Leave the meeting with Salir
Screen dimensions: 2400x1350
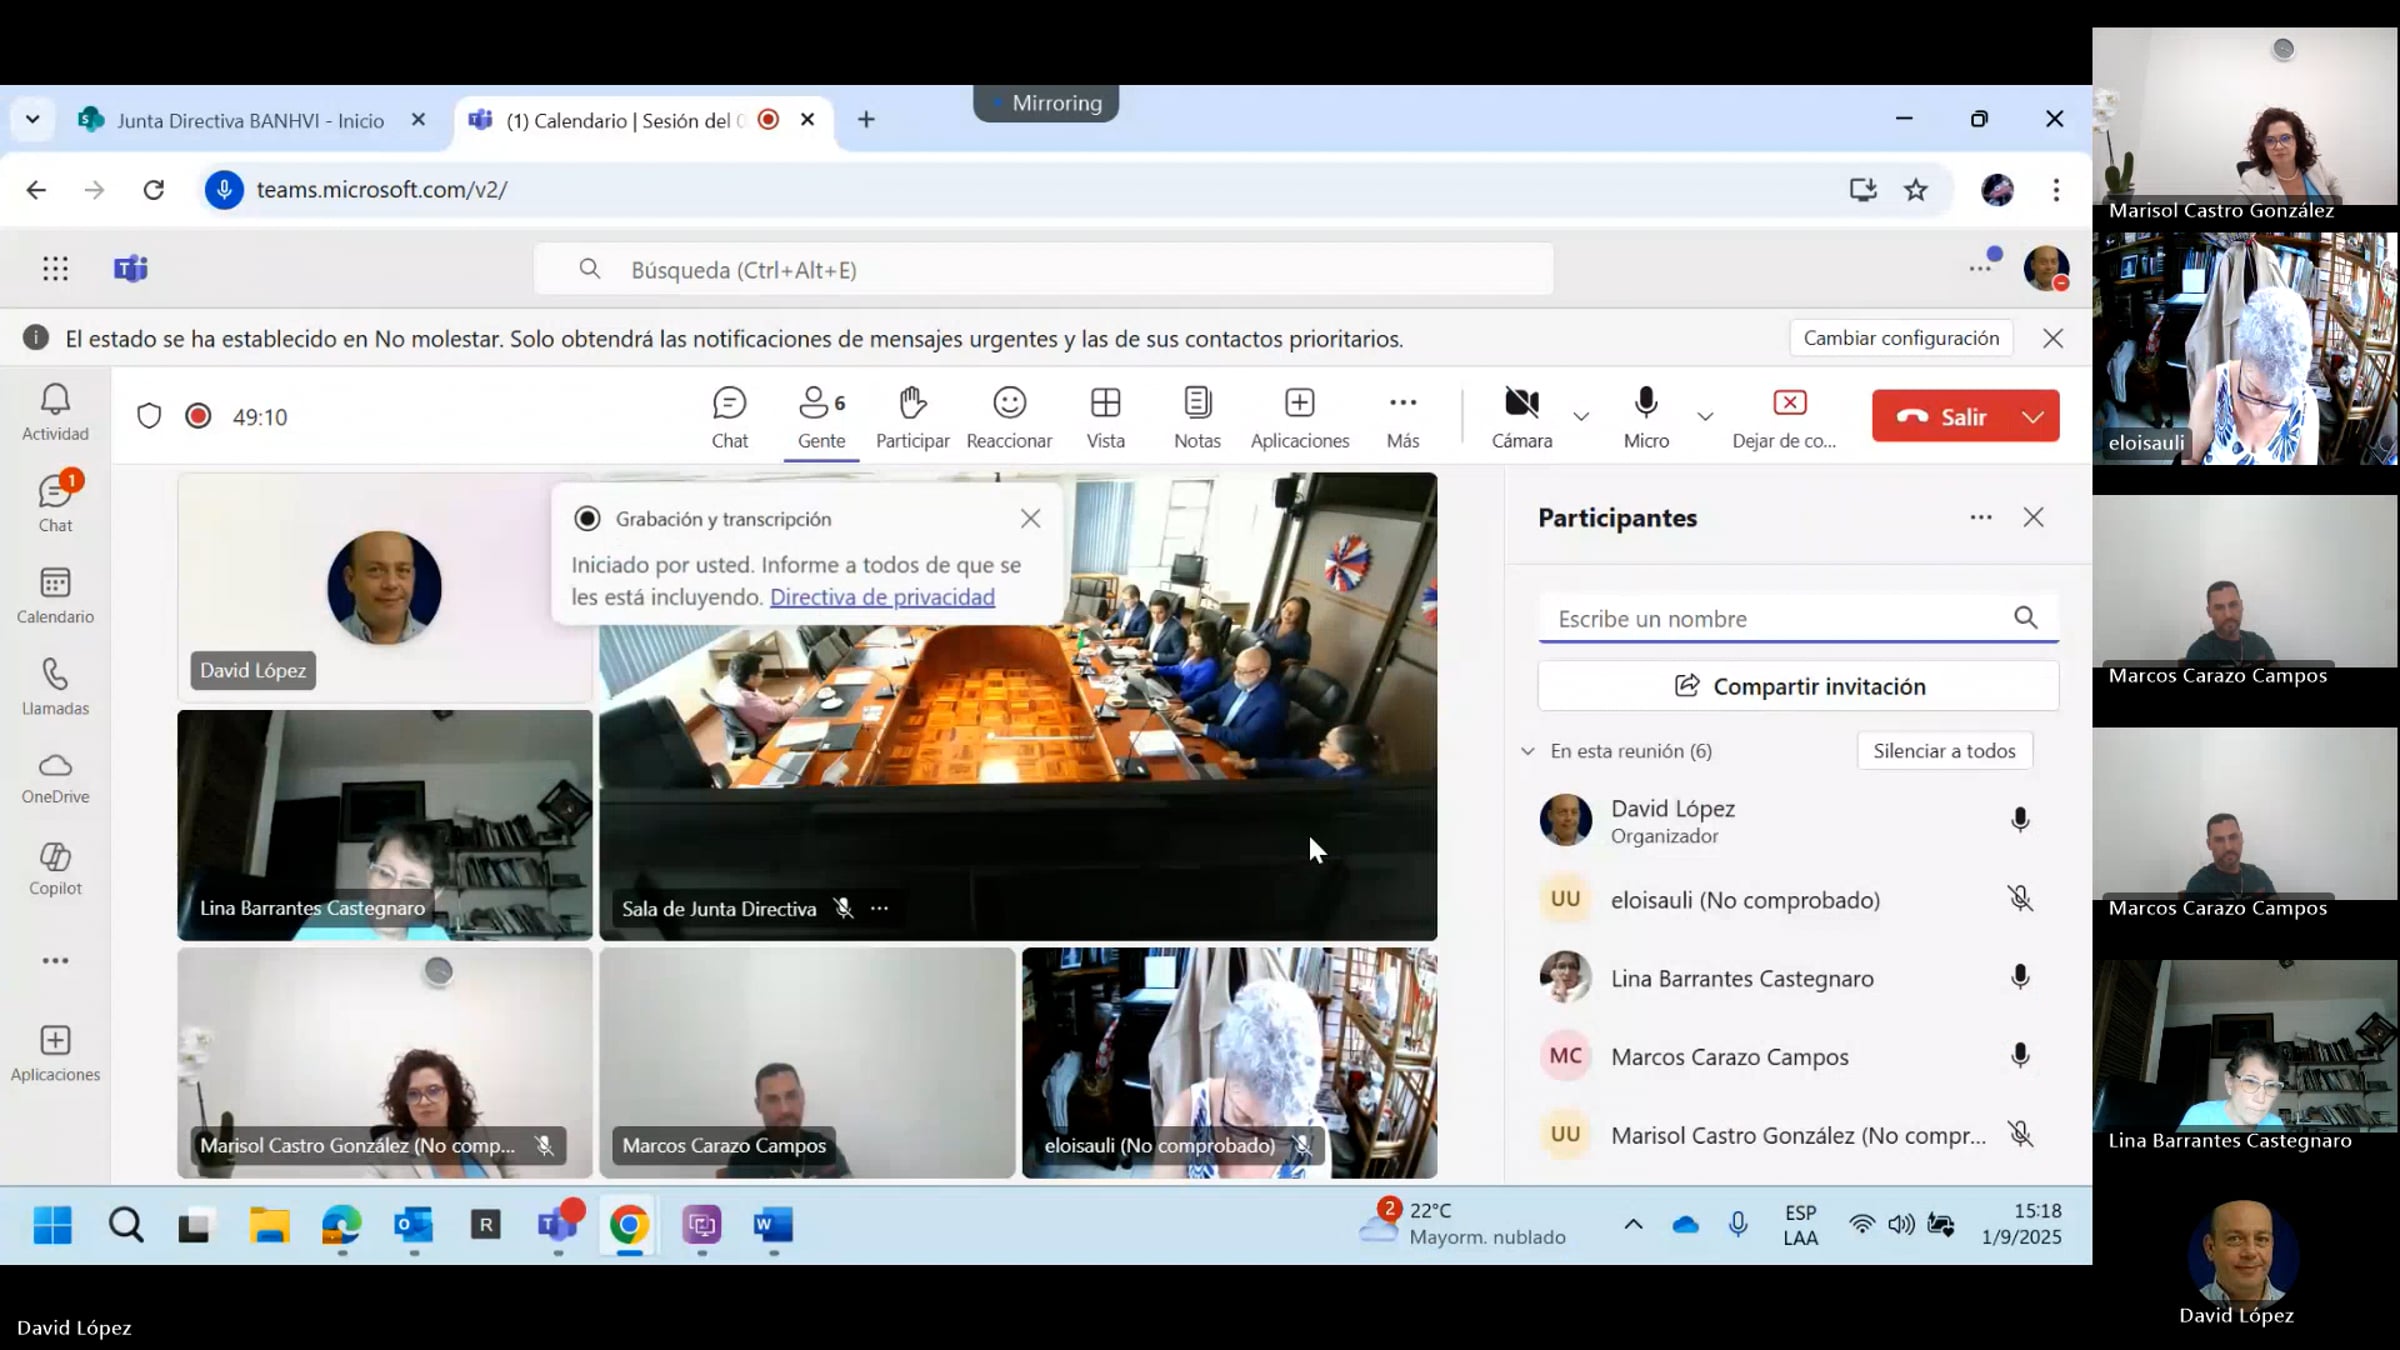pos(1943,416)
